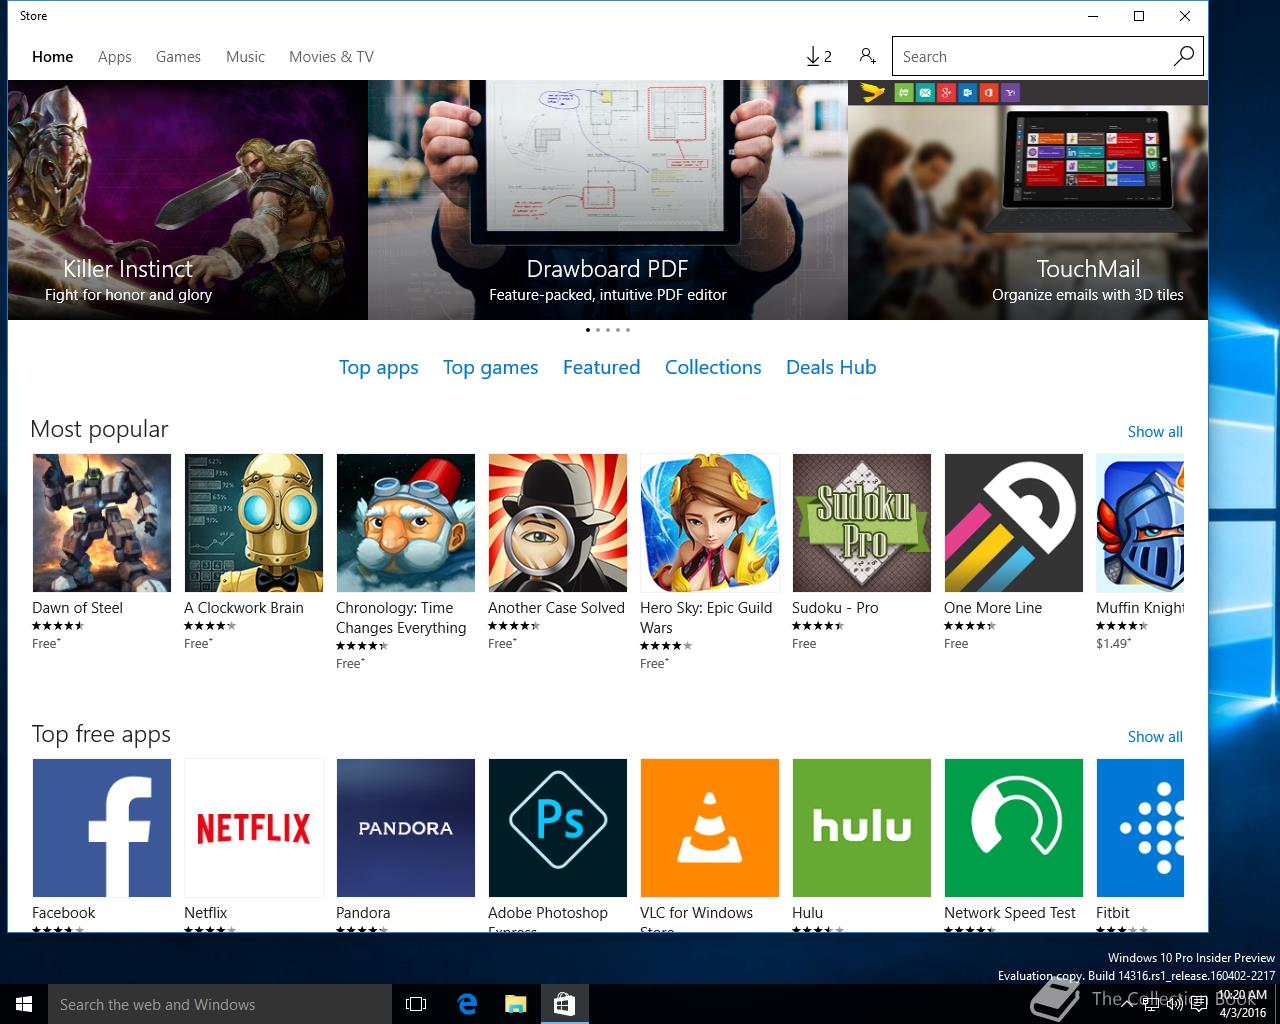Click the Dawn of Steel title text
The height and width of the screenshot is (1024, 1280).
coord(77,608)
